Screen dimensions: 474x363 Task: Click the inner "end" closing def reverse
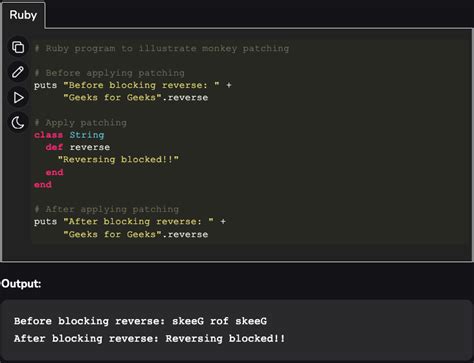pos(54,172)
